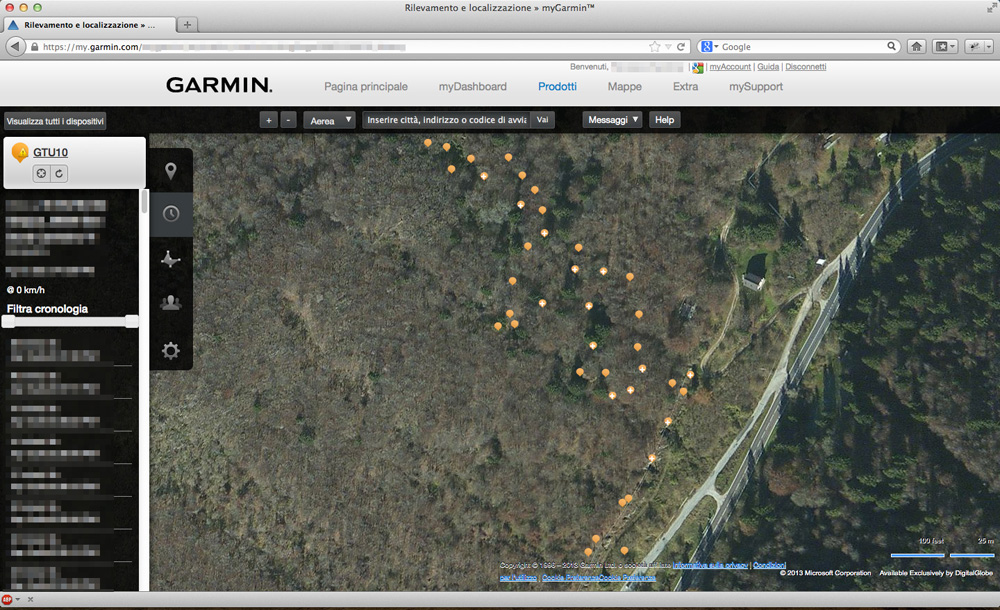Screen dimensions: 1000x610
Task: Click the browser home button
Action: (x=916, y=47)
